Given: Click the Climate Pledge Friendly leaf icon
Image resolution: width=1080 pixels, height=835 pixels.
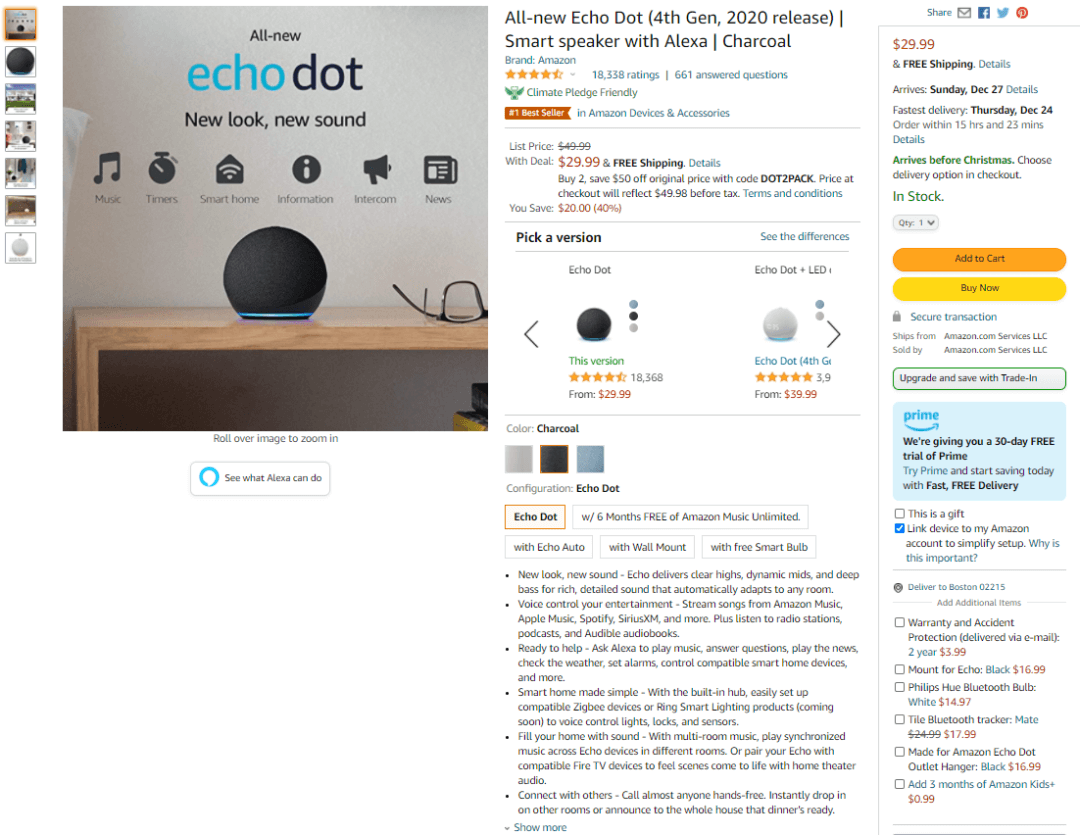Looking at the screenshot, I should point(514,92).
